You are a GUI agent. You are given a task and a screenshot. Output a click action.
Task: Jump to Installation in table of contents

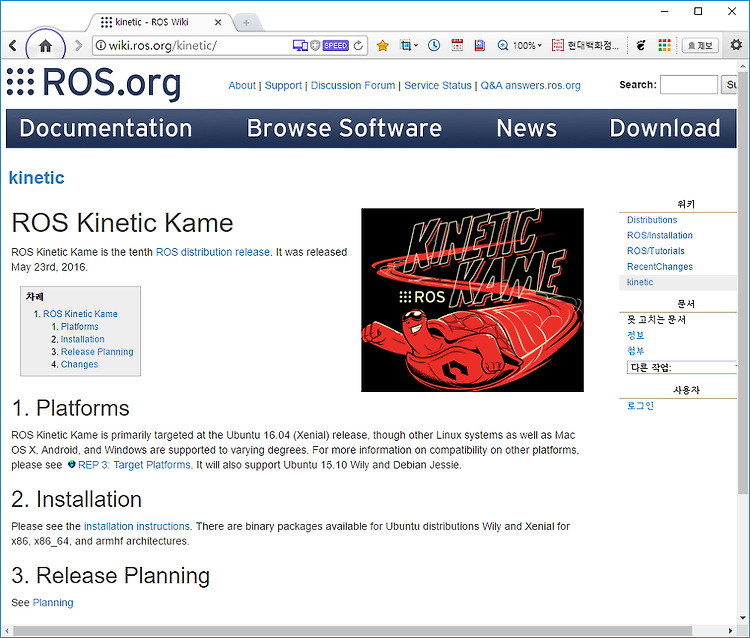tap(82, 339)
